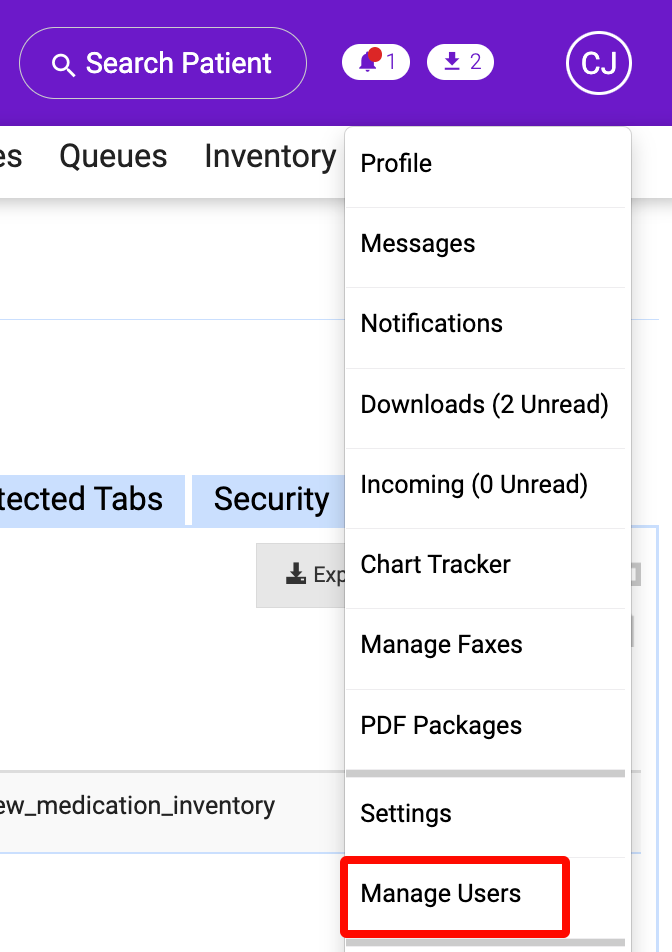Viewport: 672px width, 952px height.
Task: Click the Search Patient magnifier icon
Action: [x=63, y=65]
